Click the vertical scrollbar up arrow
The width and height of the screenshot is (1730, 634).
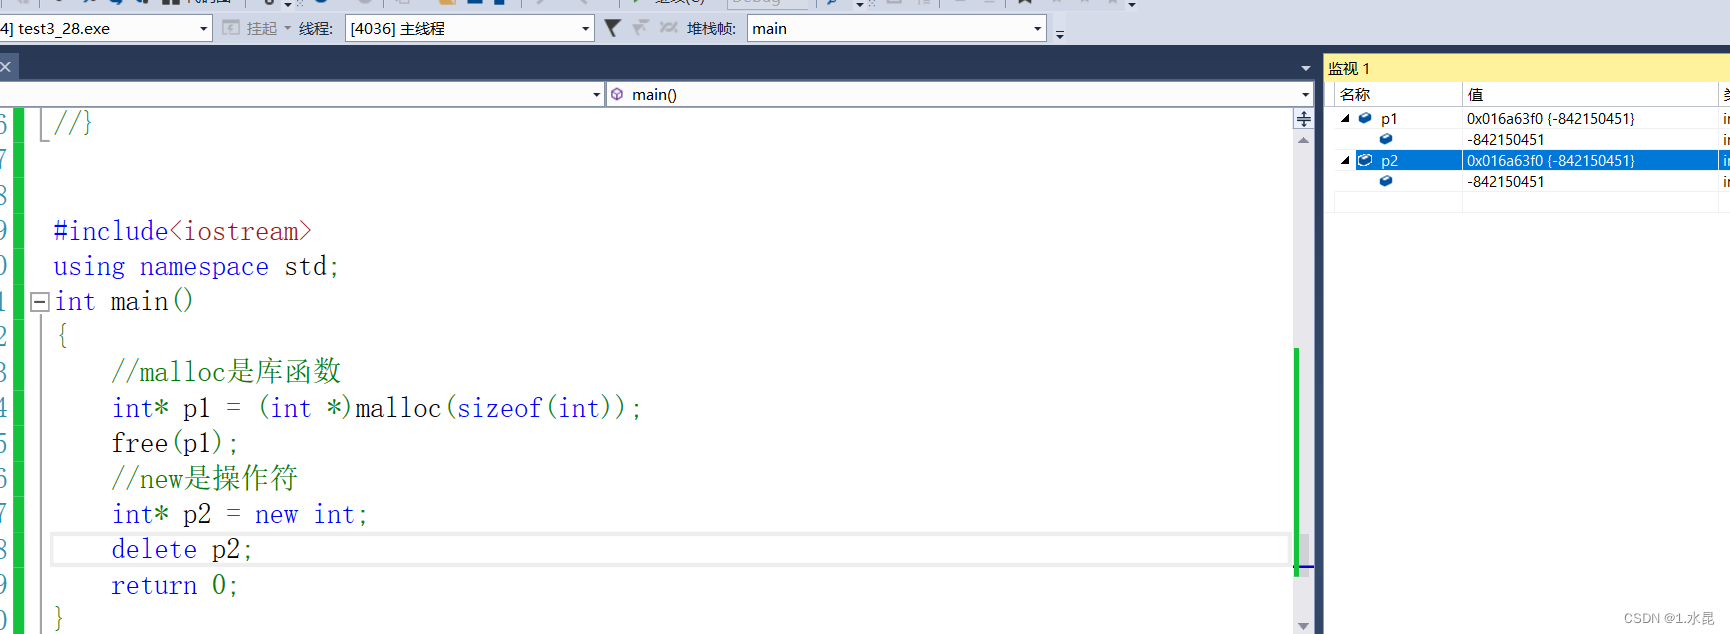[x=1303, y=141]
